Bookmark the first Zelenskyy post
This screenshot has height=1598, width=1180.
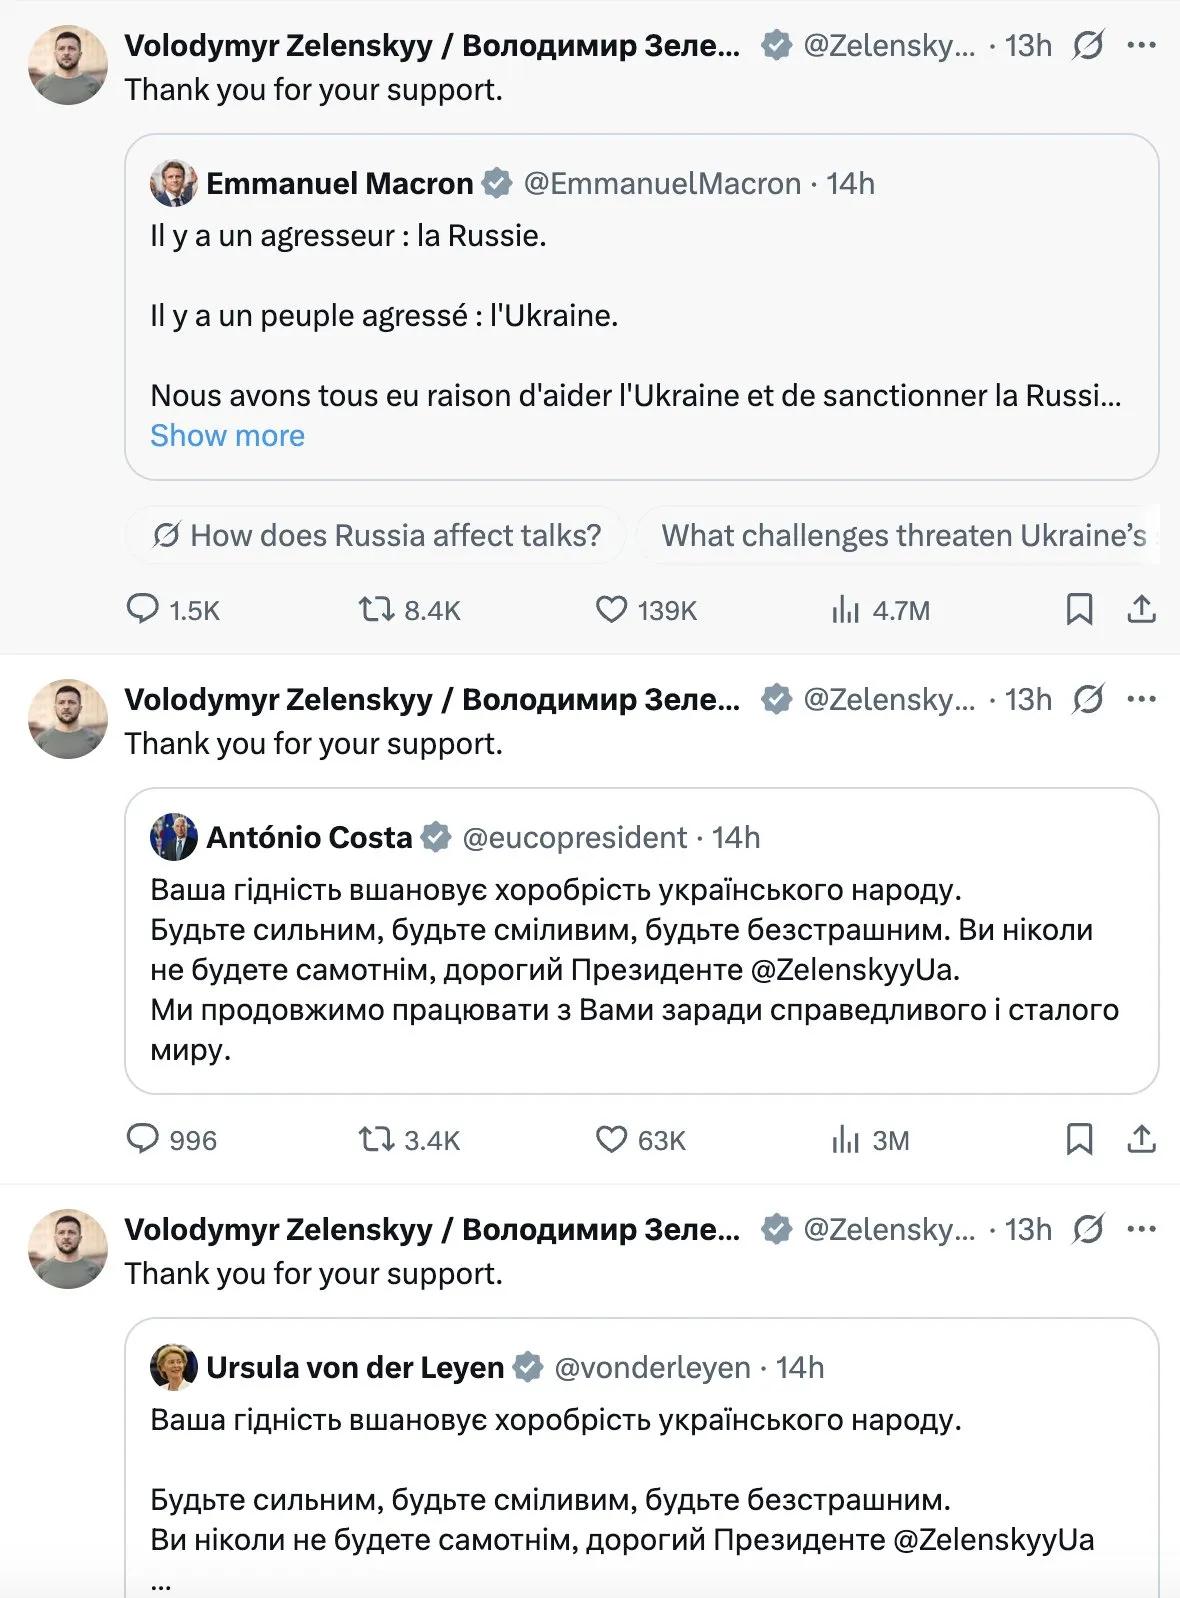point(1079,609)
